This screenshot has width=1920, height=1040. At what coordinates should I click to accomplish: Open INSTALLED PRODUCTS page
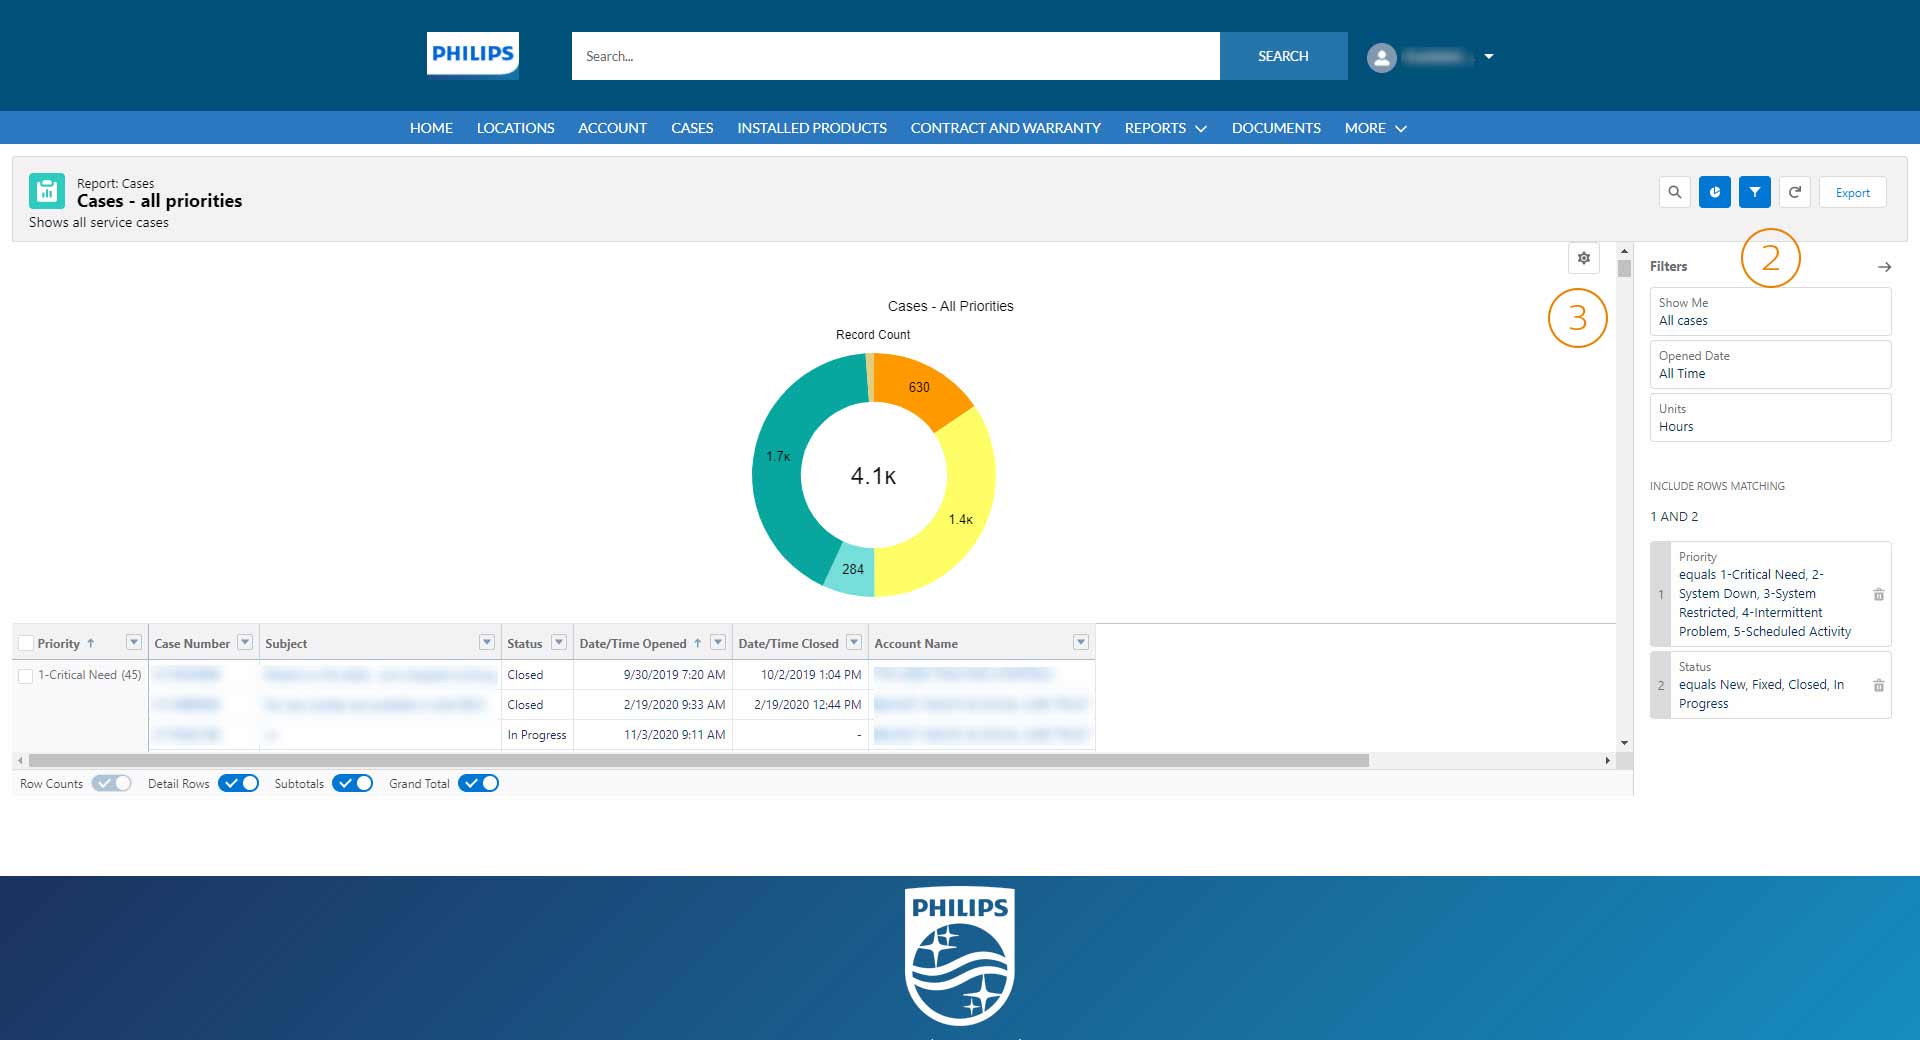812,128
